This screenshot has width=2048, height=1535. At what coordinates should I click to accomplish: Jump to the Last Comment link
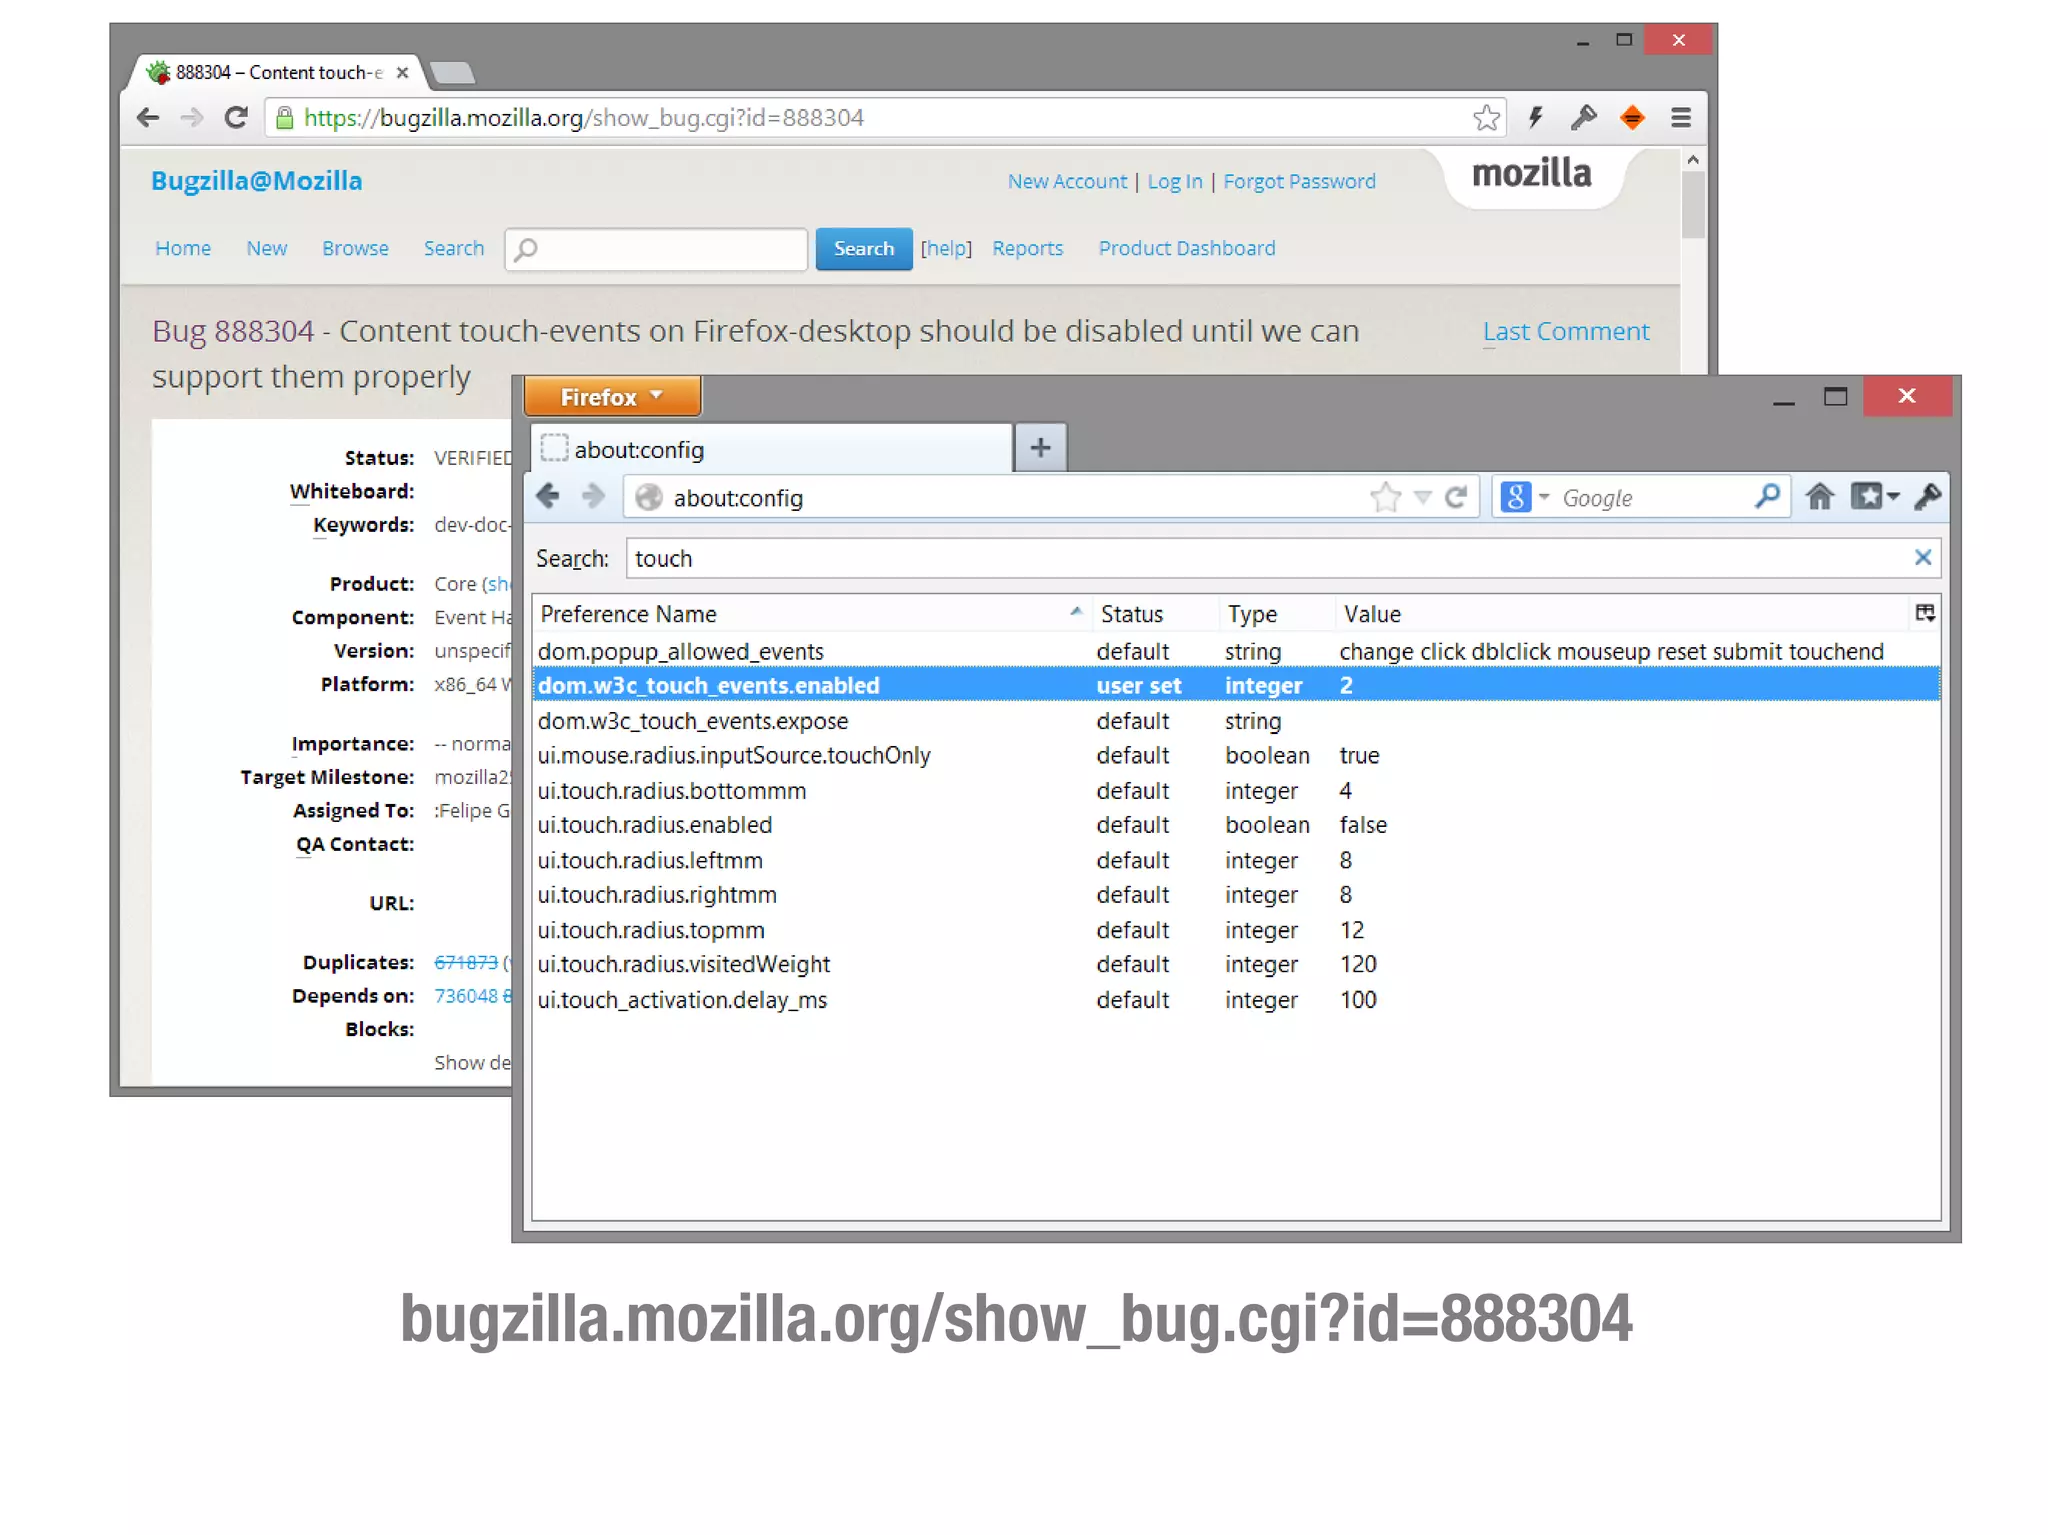click(x=1566, y=332)
